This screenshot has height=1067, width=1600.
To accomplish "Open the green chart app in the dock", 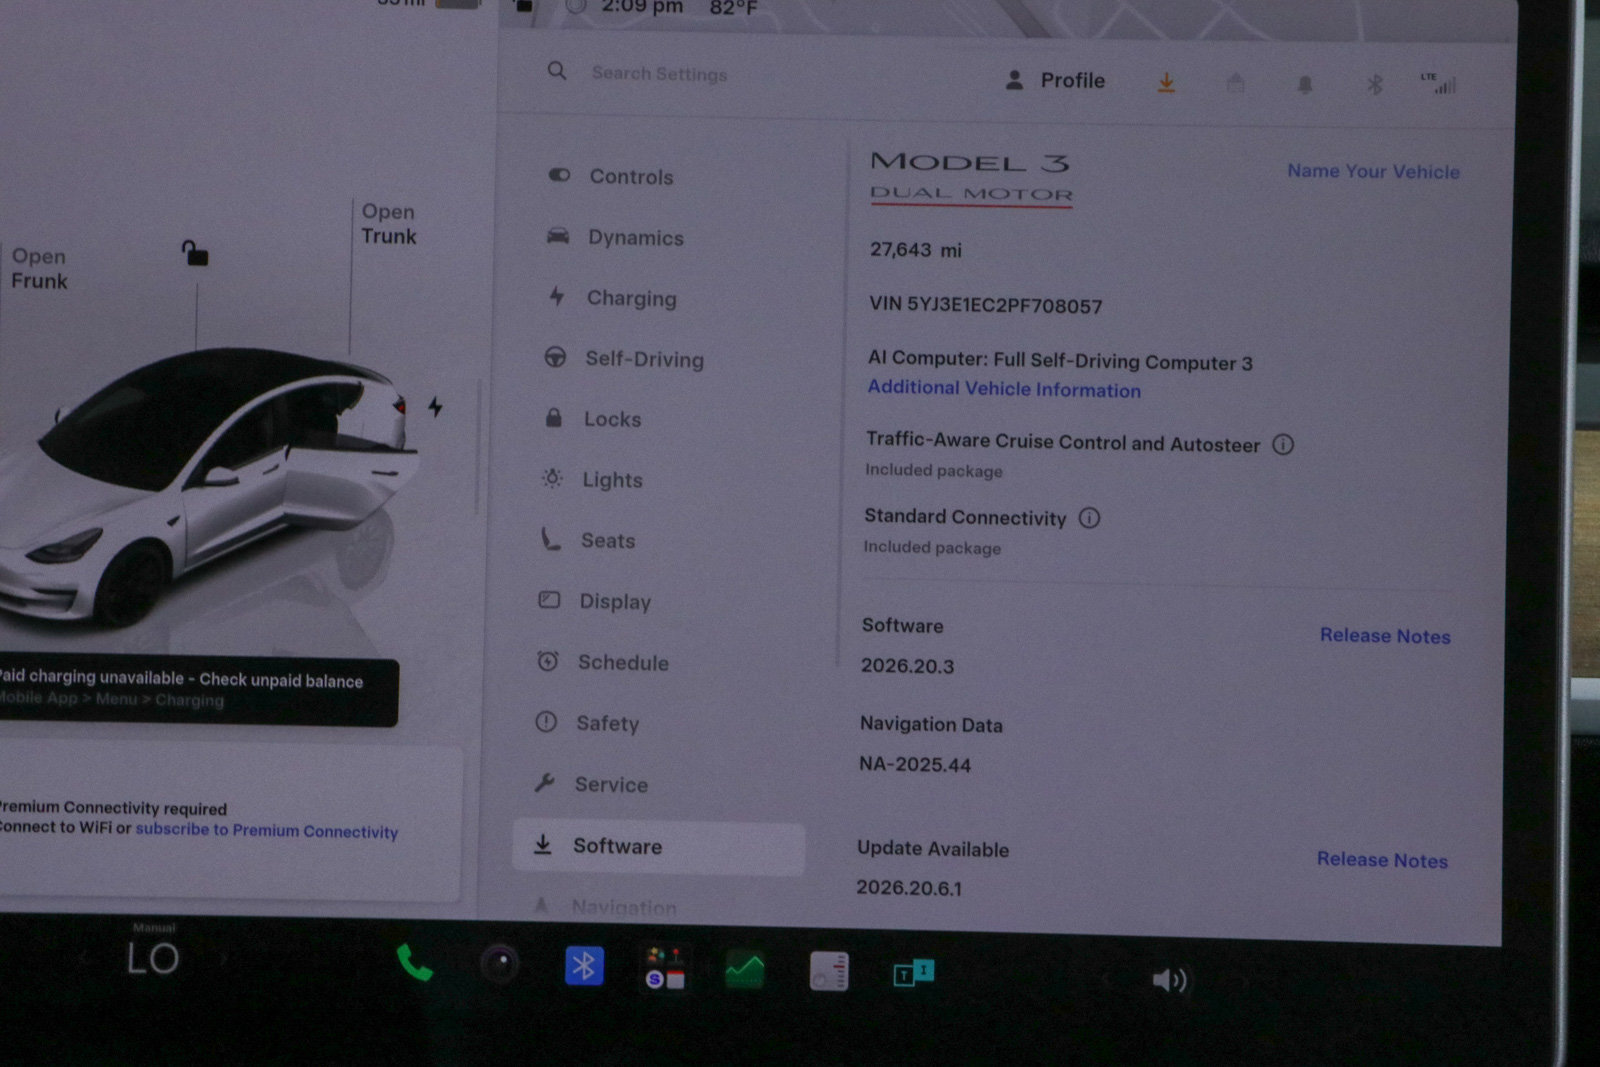I will (x=745, y=970).
